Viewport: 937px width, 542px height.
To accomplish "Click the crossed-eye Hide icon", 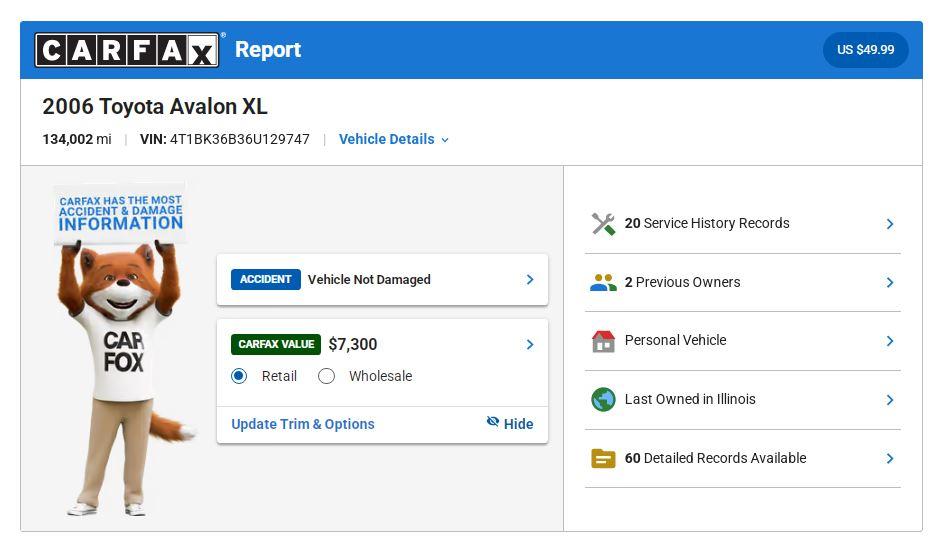I will pyautogui.click(x=492, y=422).
